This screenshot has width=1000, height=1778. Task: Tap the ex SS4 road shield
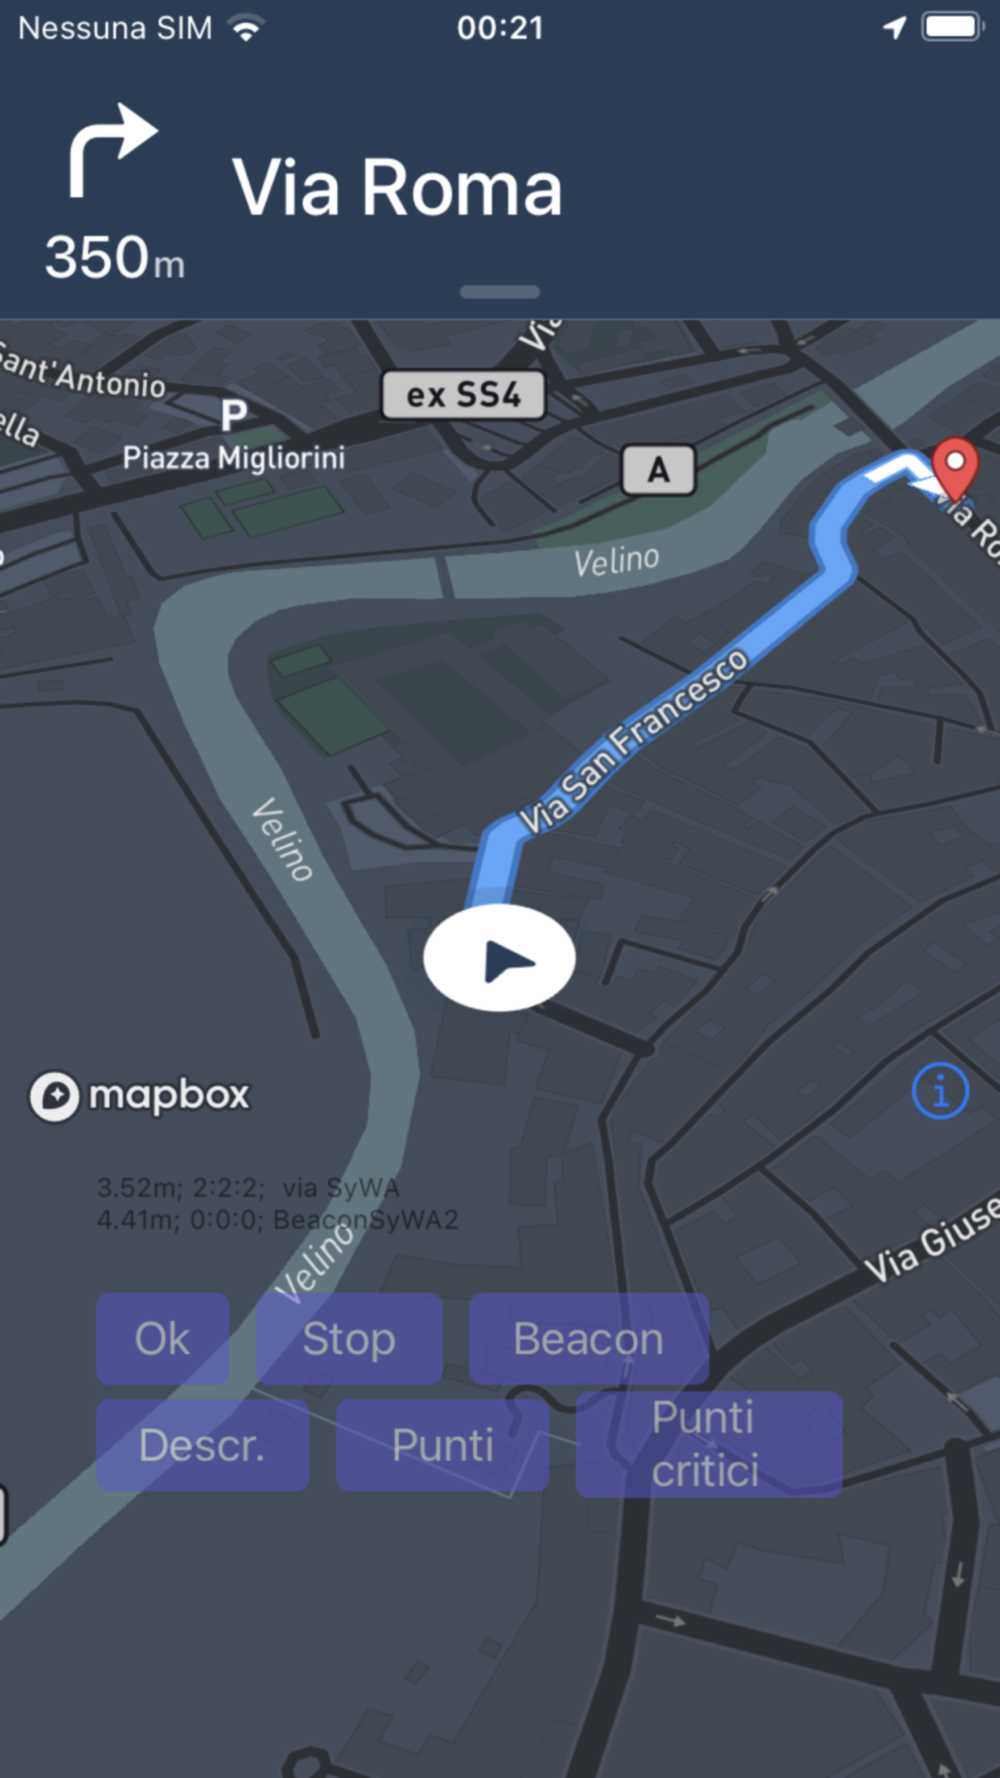(463, 395)
